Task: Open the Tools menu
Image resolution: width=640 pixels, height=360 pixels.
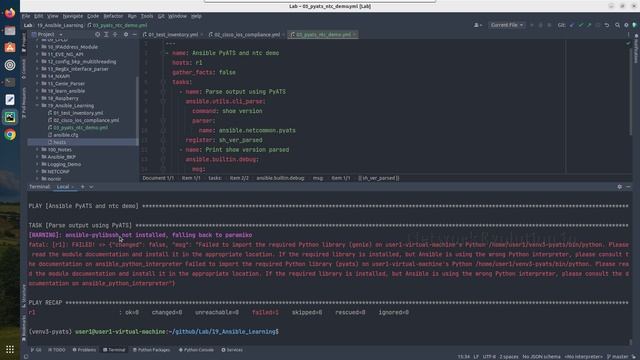Action: pos(147,16)
